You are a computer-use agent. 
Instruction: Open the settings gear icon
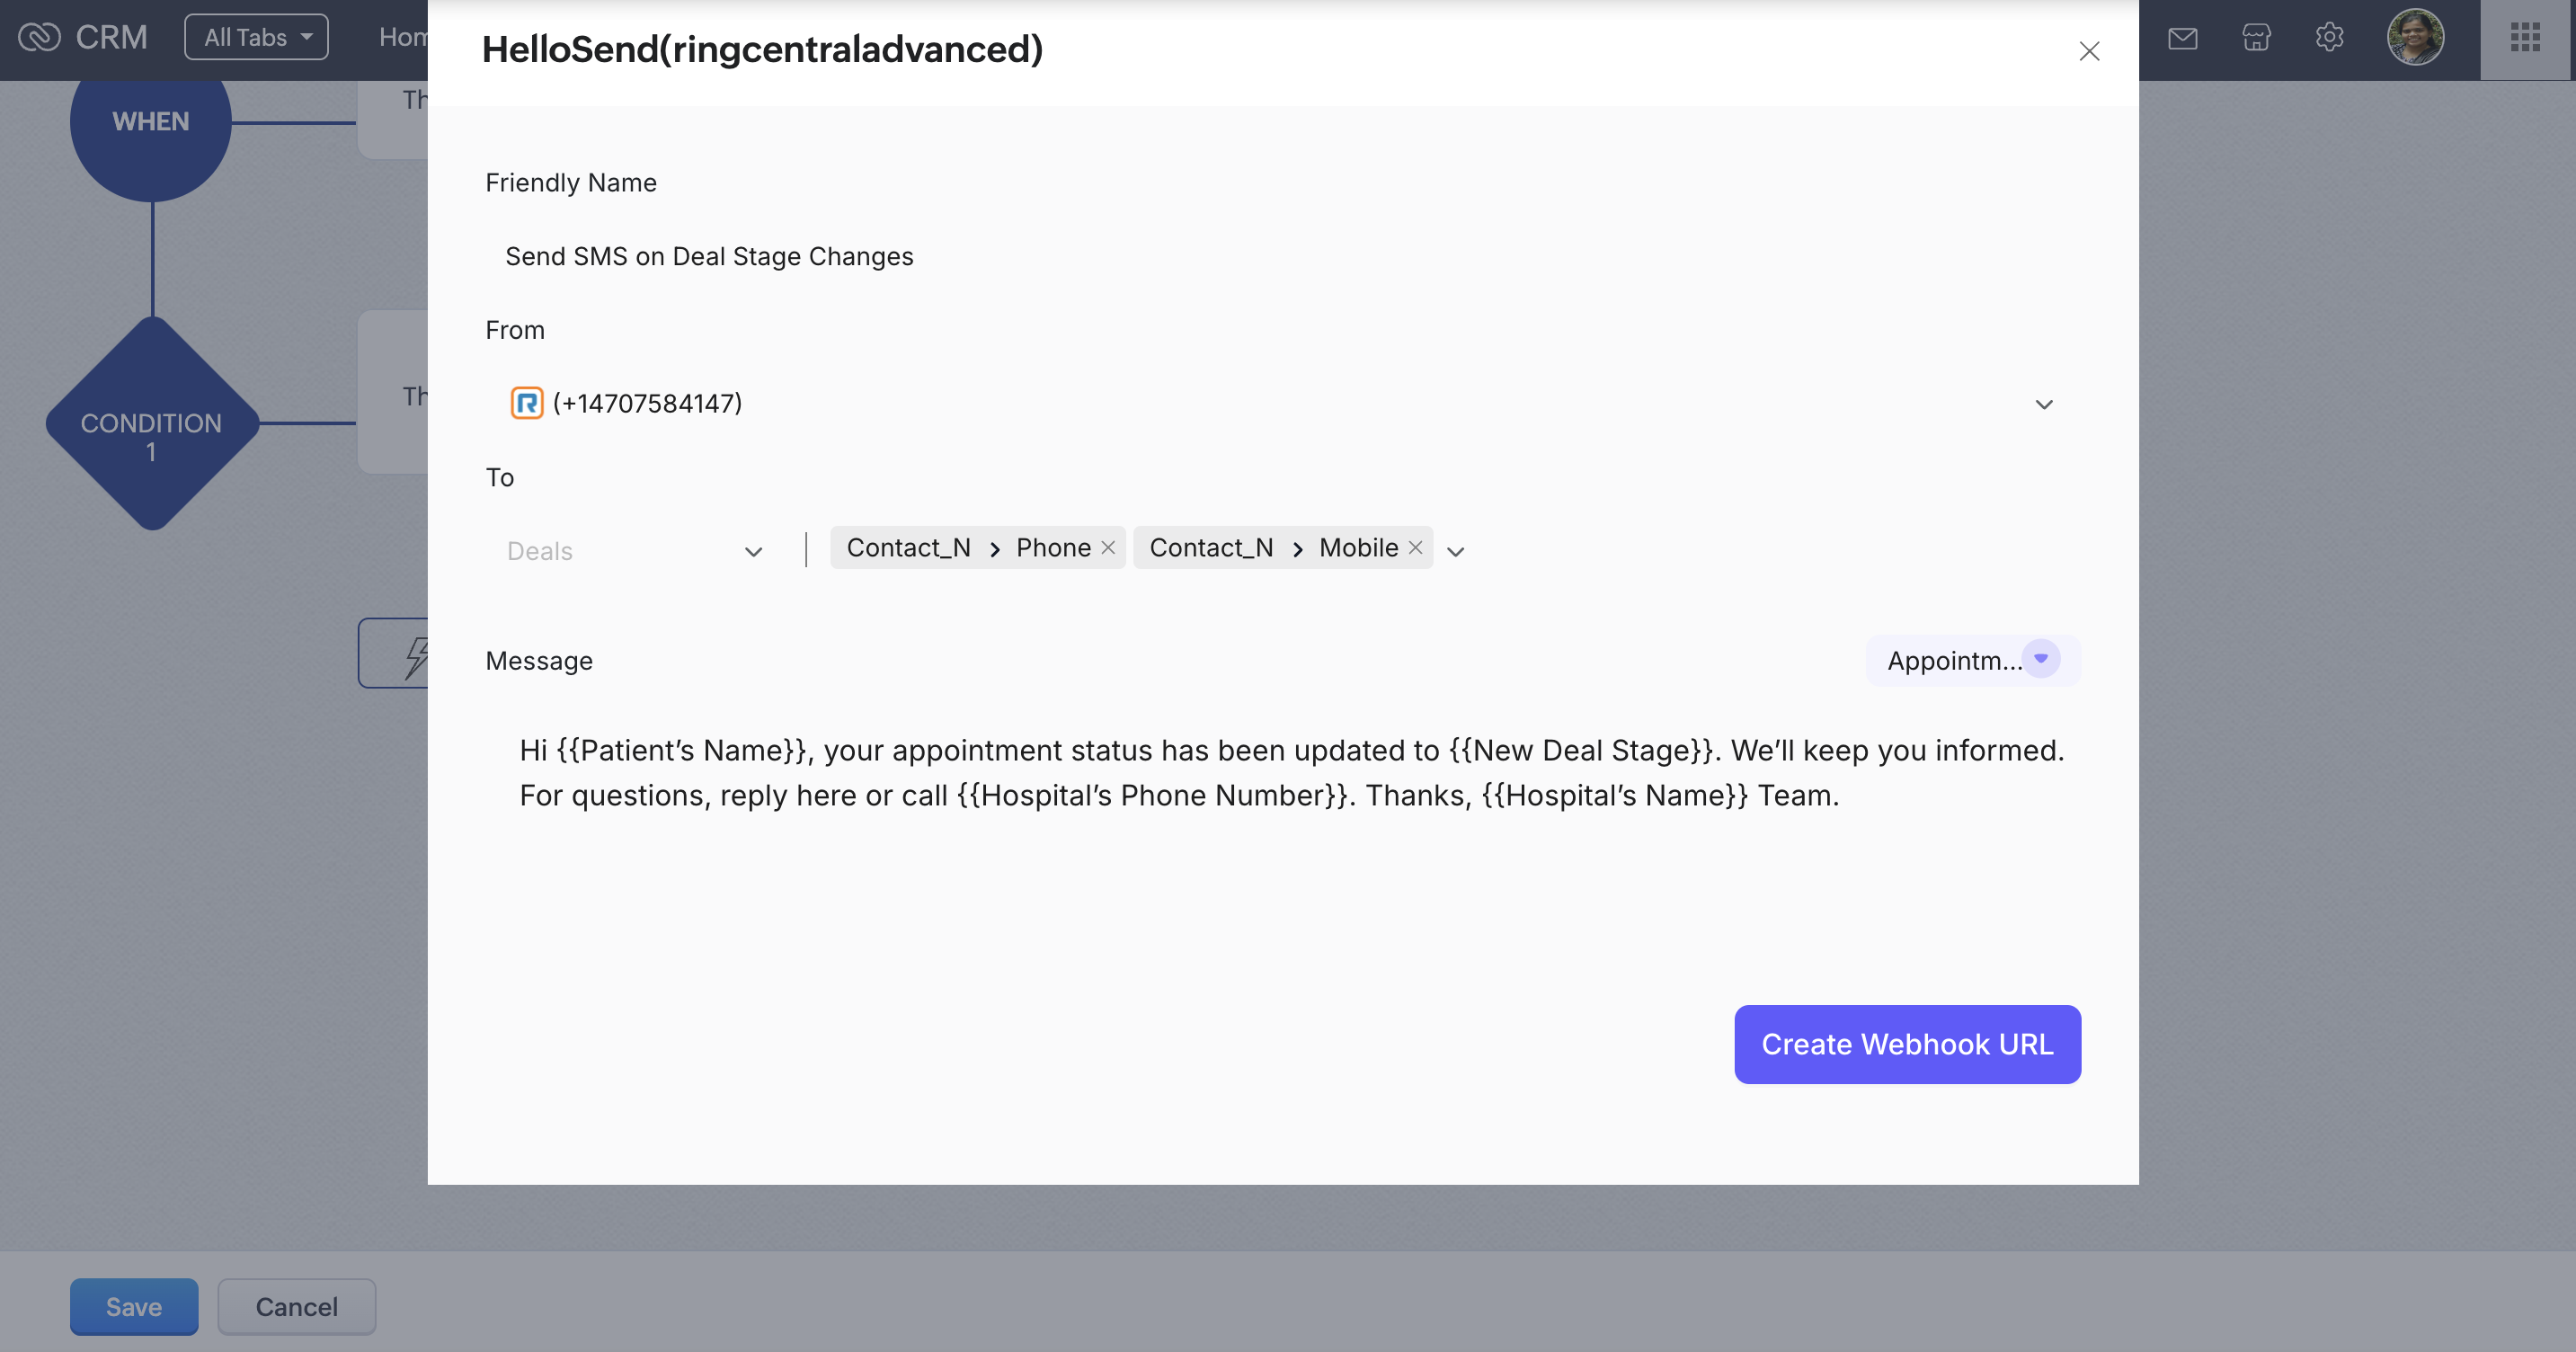[x=2329, y=38]
